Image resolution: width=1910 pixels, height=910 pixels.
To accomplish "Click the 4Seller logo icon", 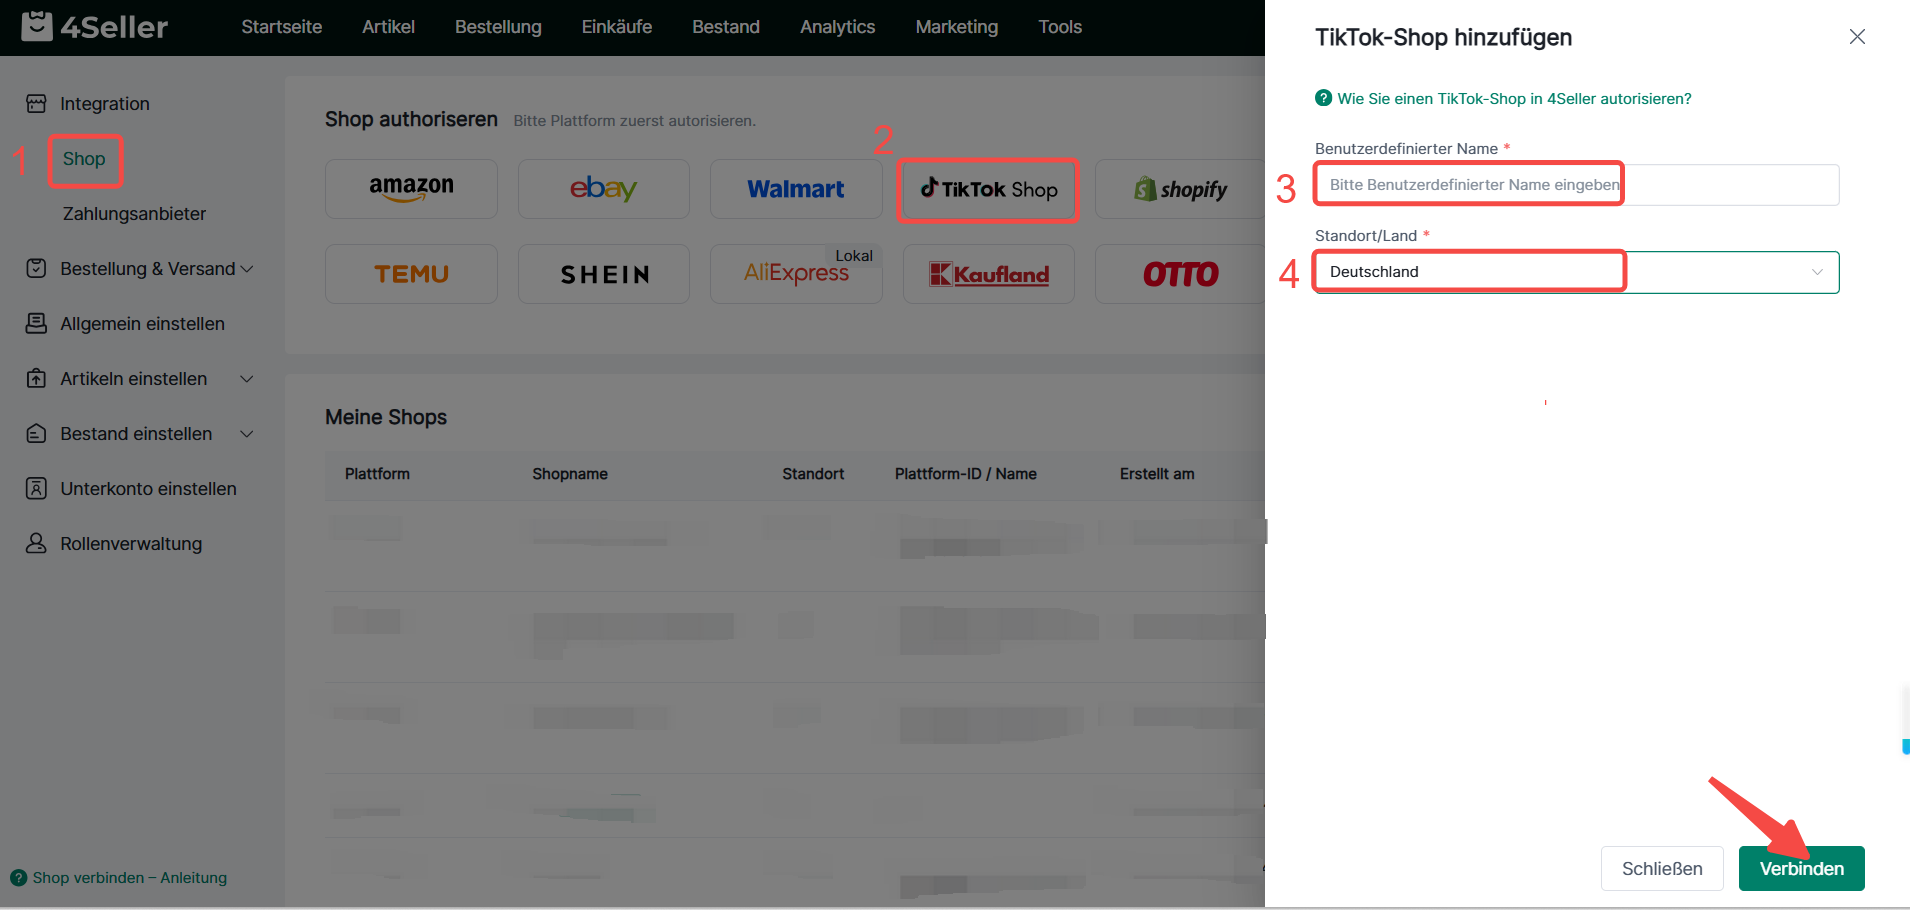I will tap(37, 26).
